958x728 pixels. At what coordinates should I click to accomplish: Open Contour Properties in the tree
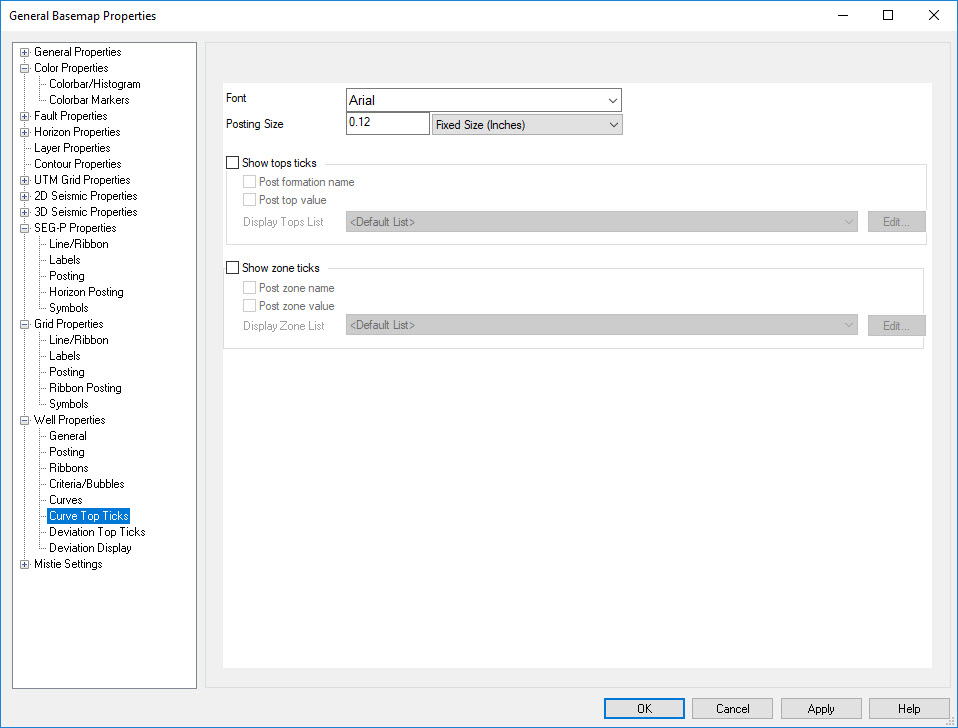click(77, 164)
